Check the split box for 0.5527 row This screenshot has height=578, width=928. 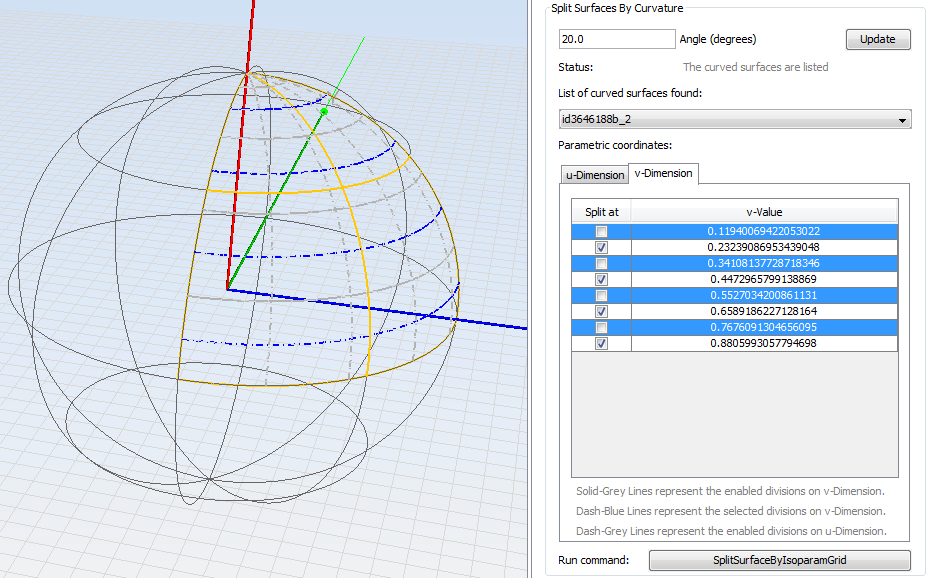[x=601, y=295]
